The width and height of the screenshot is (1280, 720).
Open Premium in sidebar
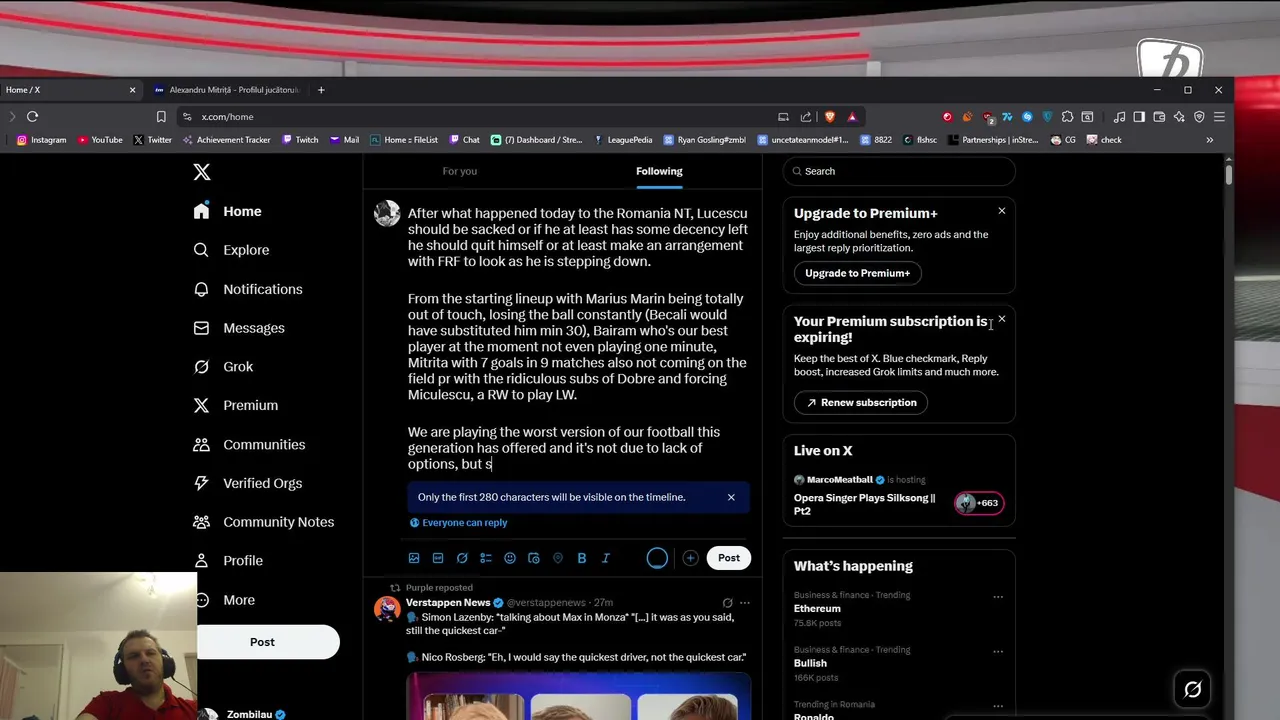pos(236,405)
